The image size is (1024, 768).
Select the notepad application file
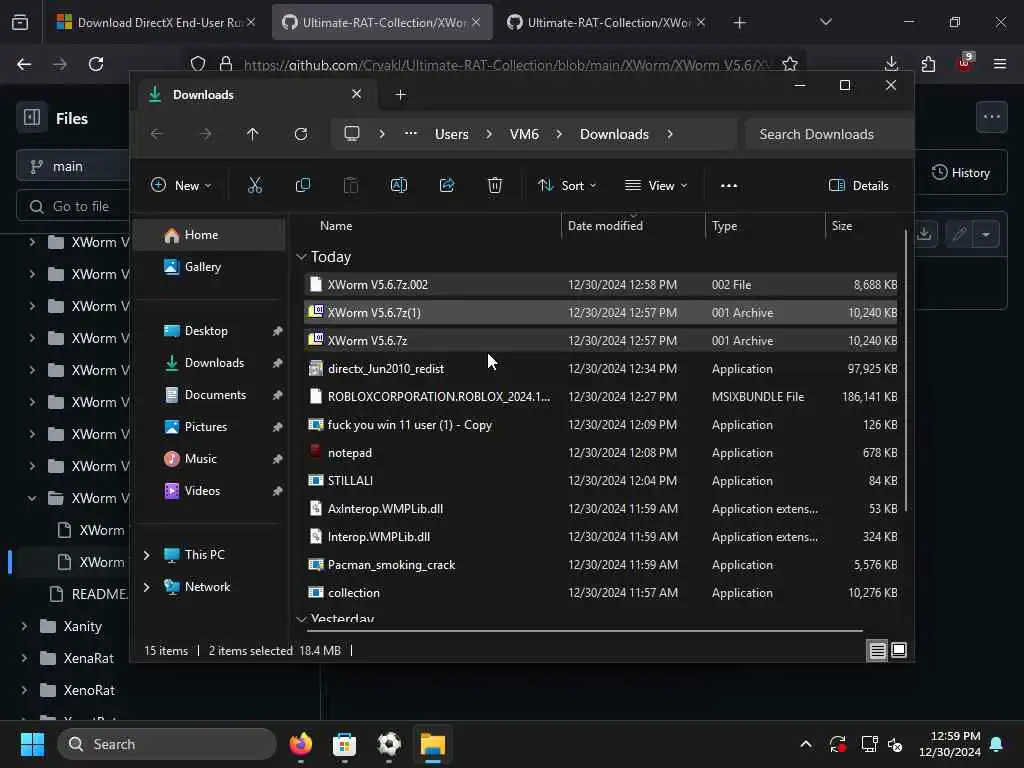pos(601,453)
